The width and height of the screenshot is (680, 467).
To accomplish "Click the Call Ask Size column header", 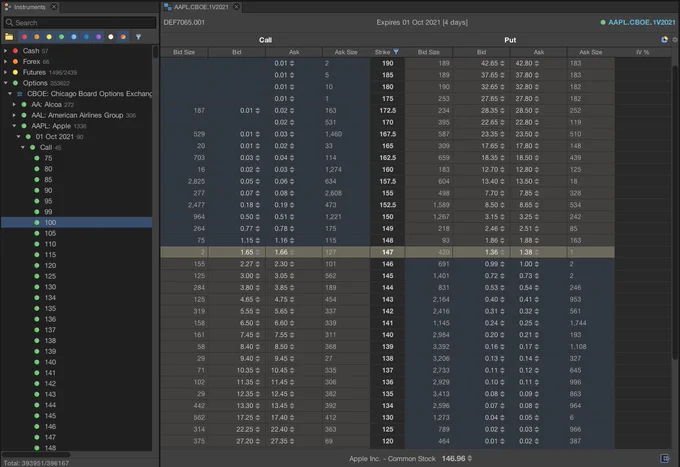I will tap(346, 52).
